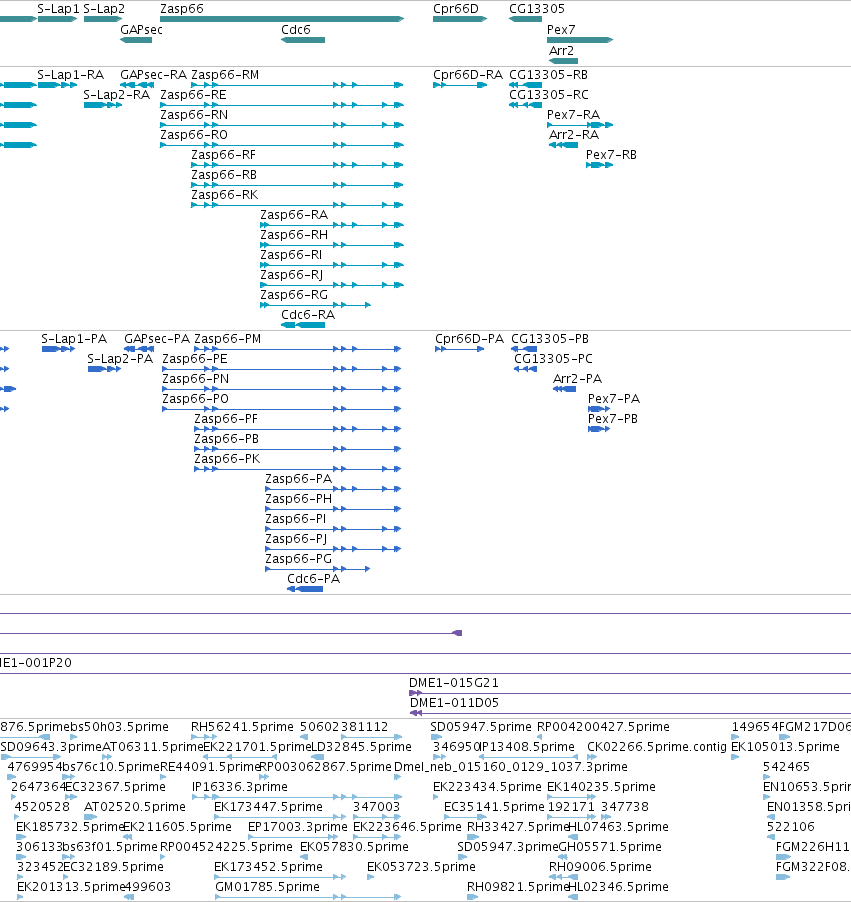
Task: Open EST EK105013.5prime
Action: click(785, 747)
